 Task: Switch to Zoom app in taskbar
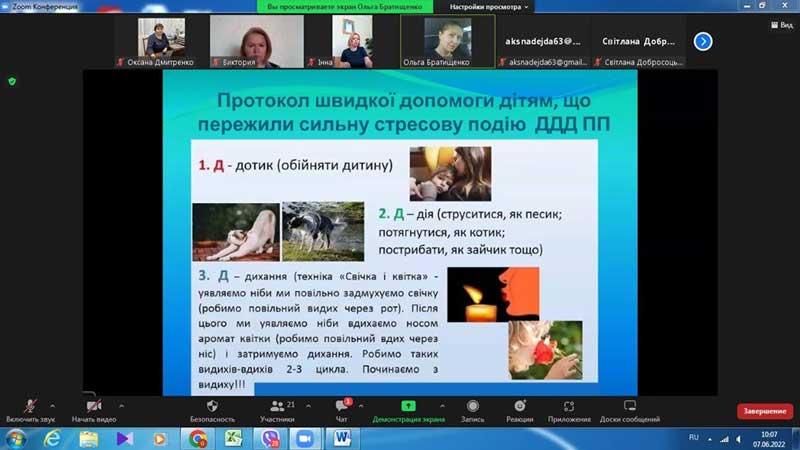tap(305, 439)
